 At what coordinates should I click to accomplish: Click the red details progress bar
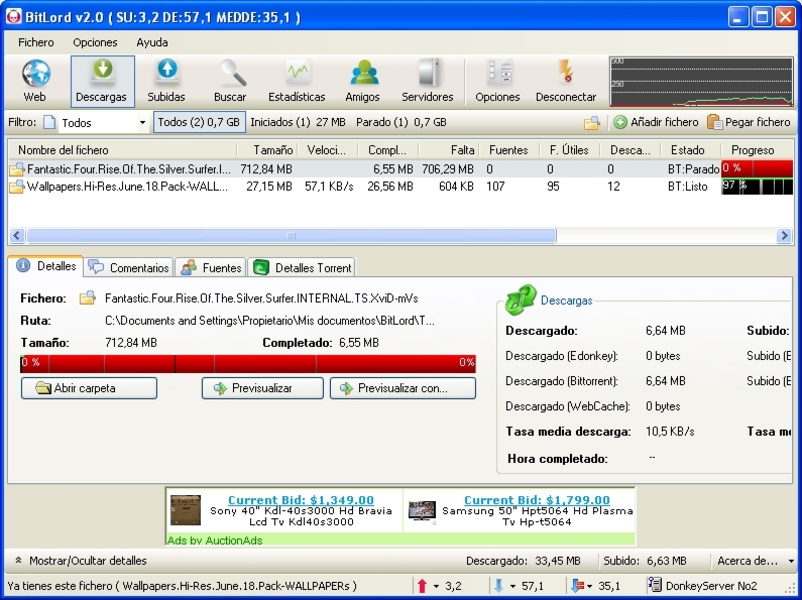coord(248,364)
